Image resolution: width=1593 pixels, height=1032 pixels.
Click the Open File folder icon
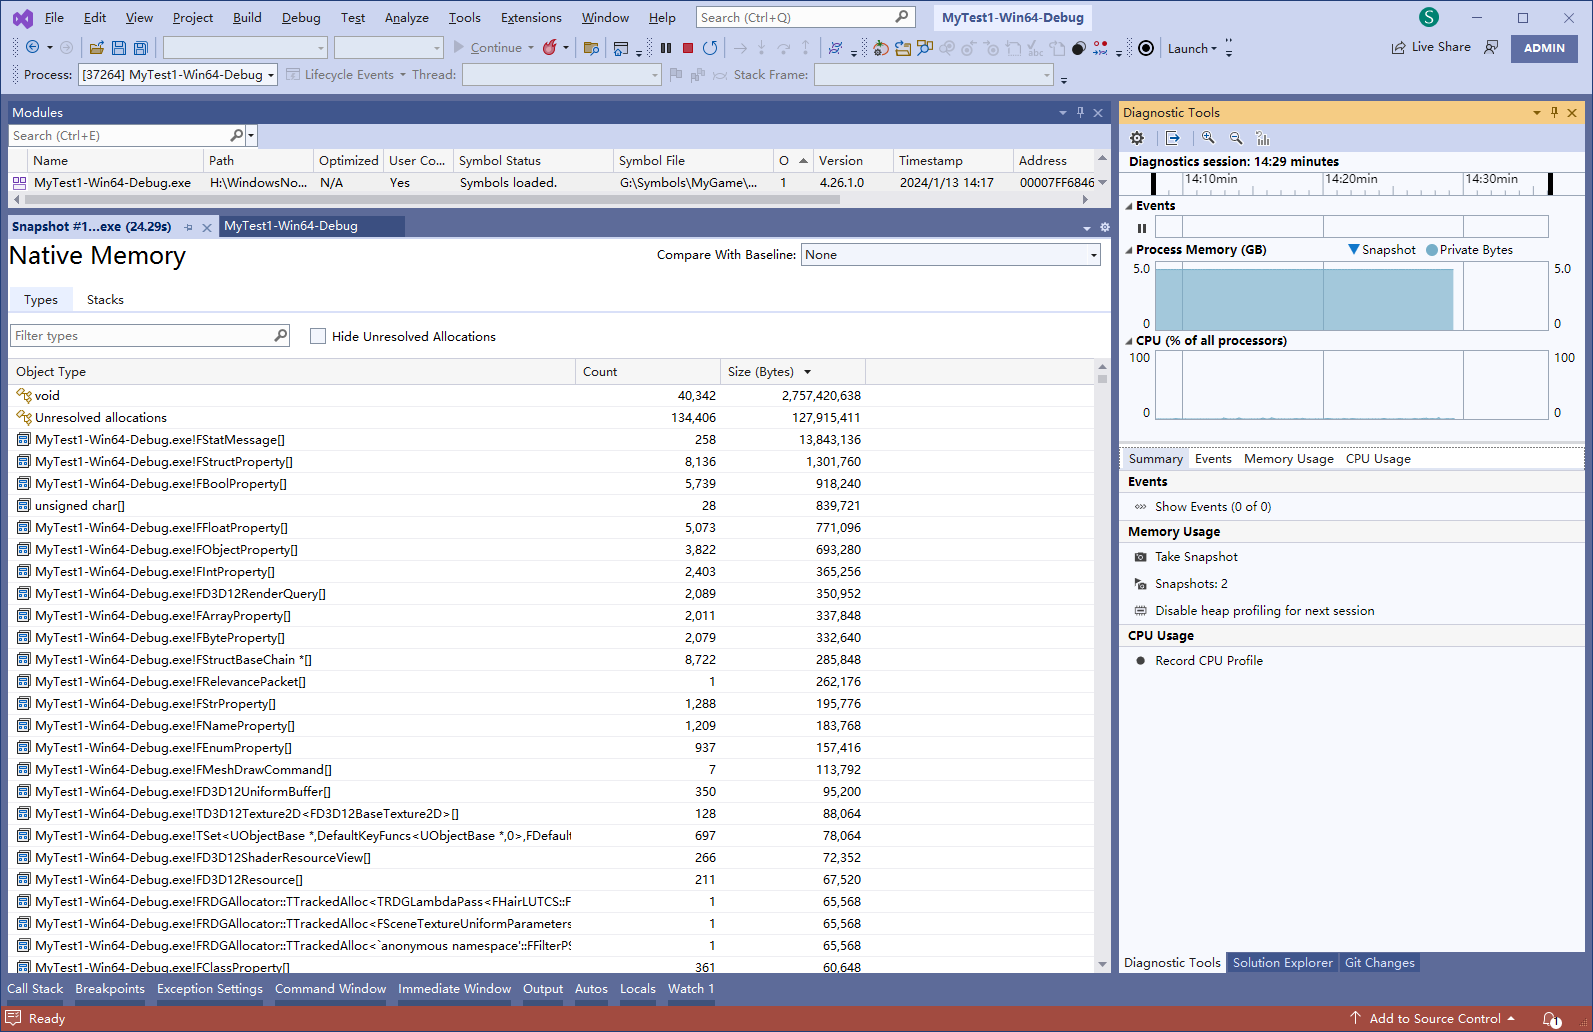pyautogui.click(x=97, y=48)
